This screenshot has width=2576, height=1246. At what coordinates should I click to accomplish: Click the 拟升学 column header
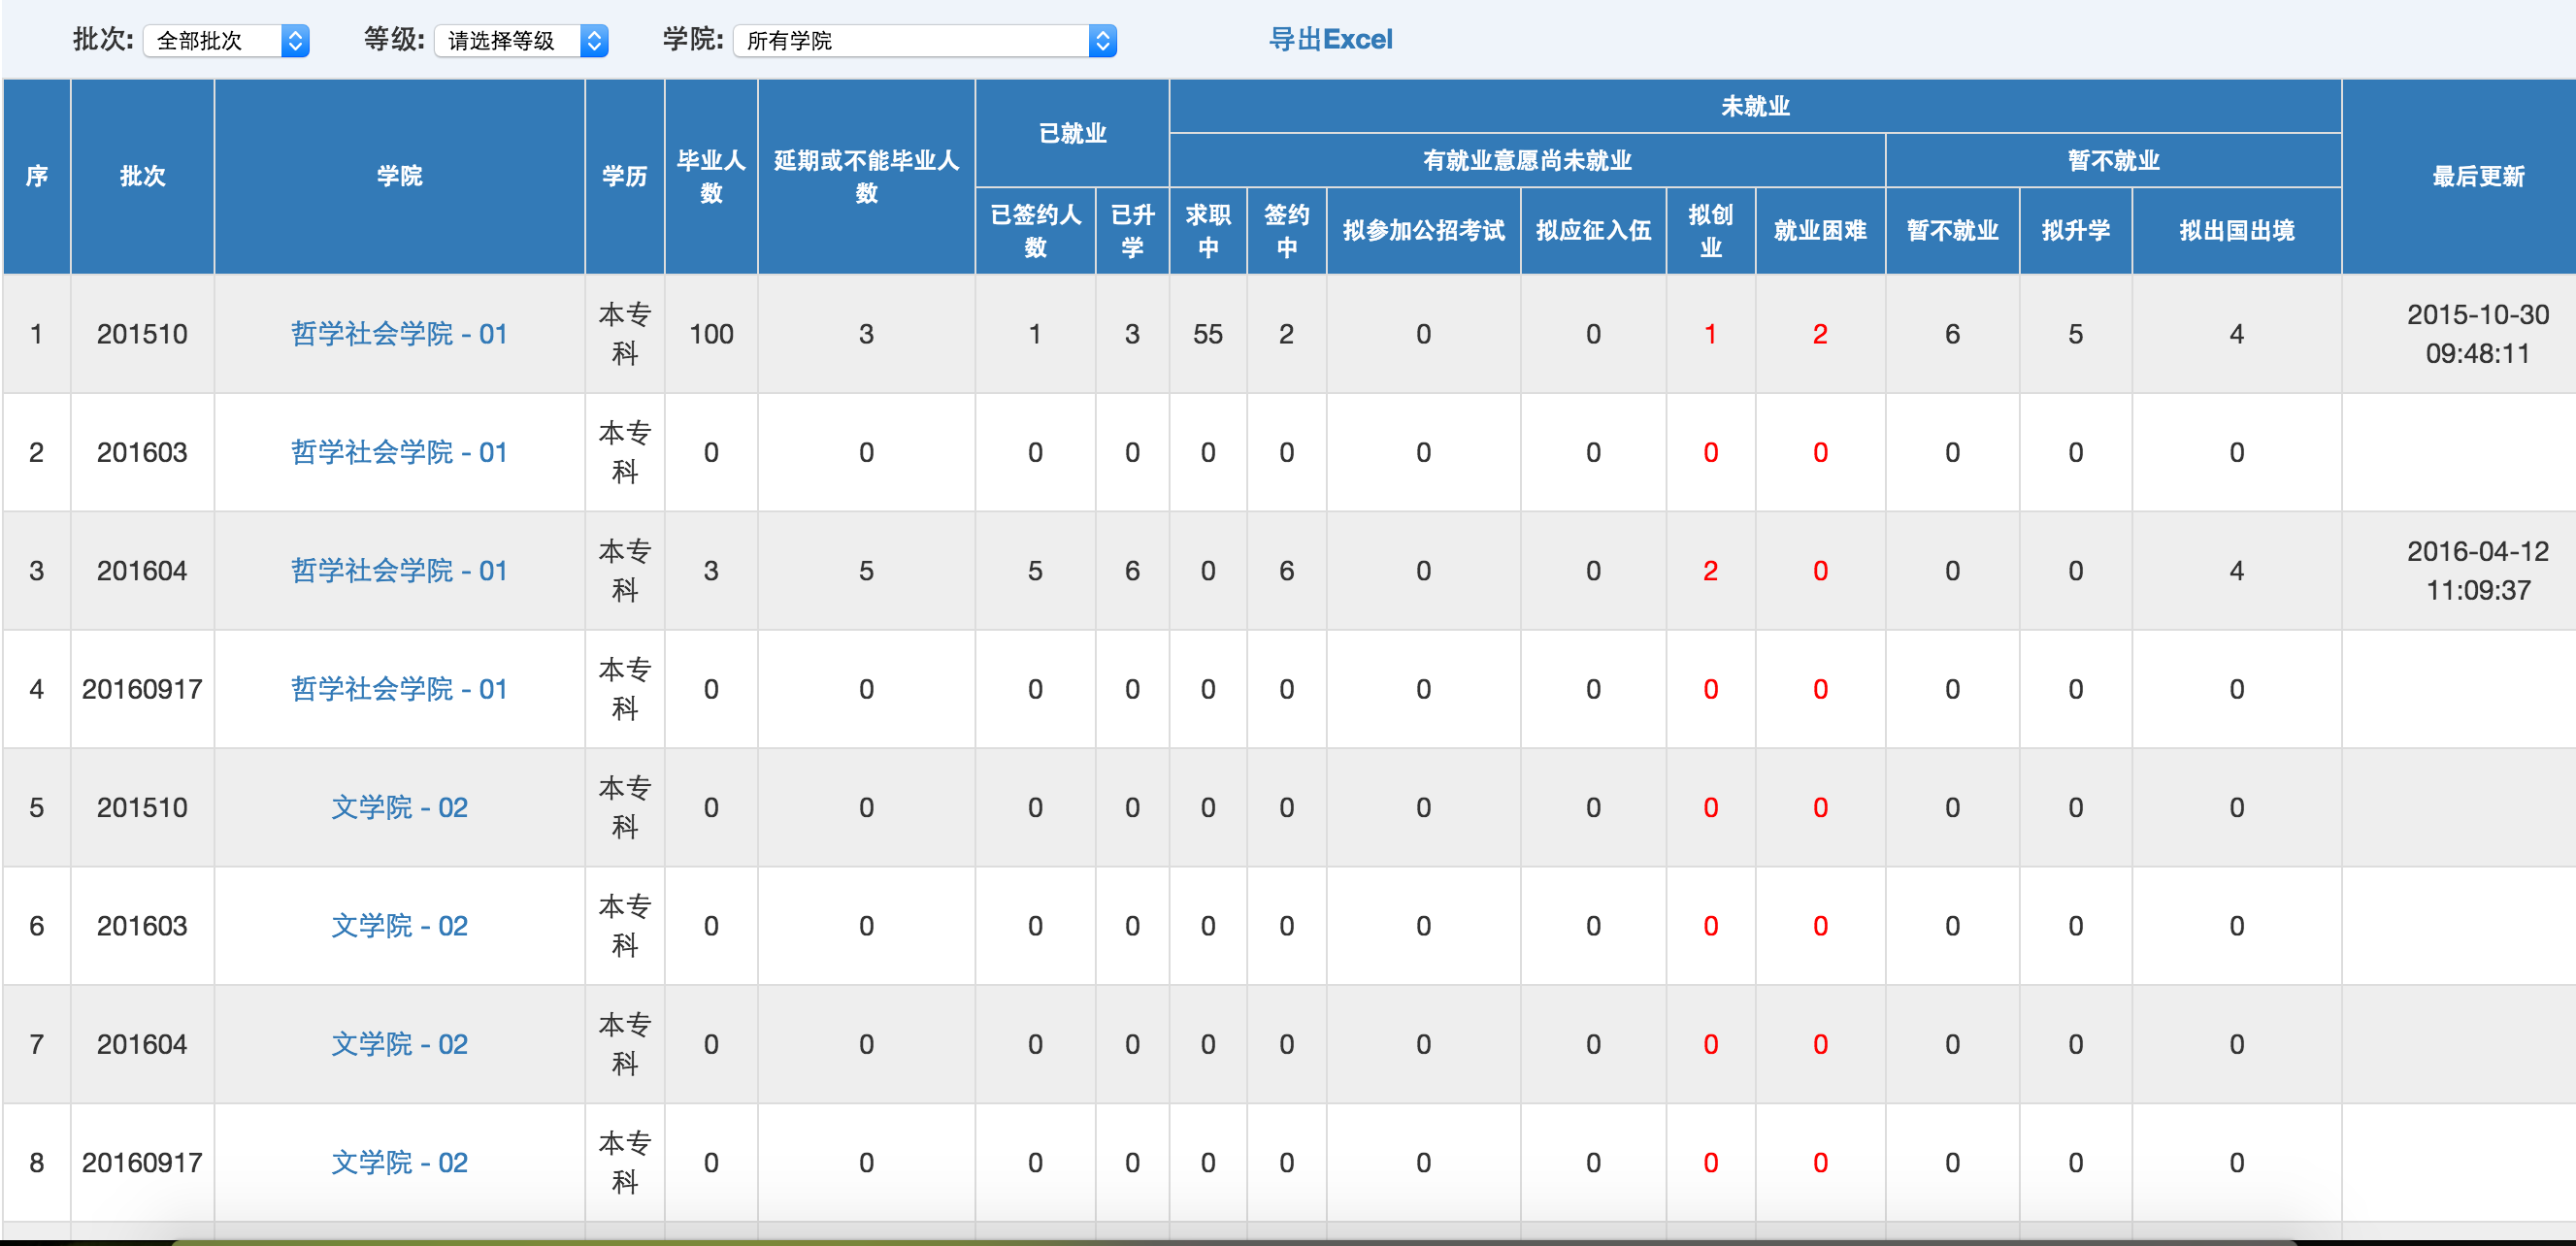tap(2075, 231)
